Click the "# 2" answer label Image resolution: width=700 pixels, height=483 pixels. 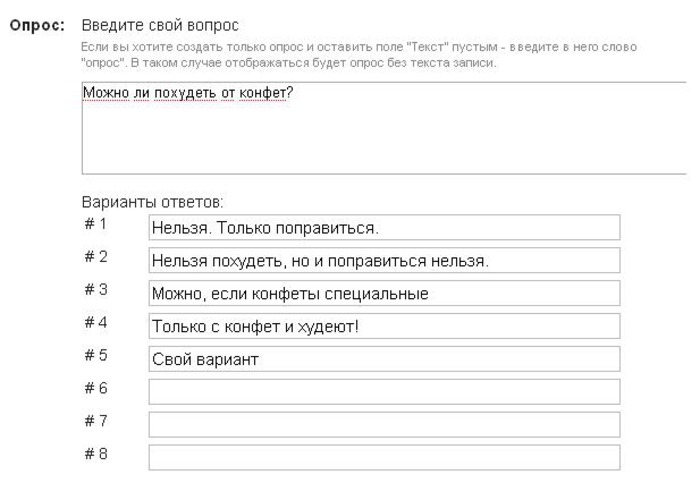pyautogui.click(x=96, y=257)
